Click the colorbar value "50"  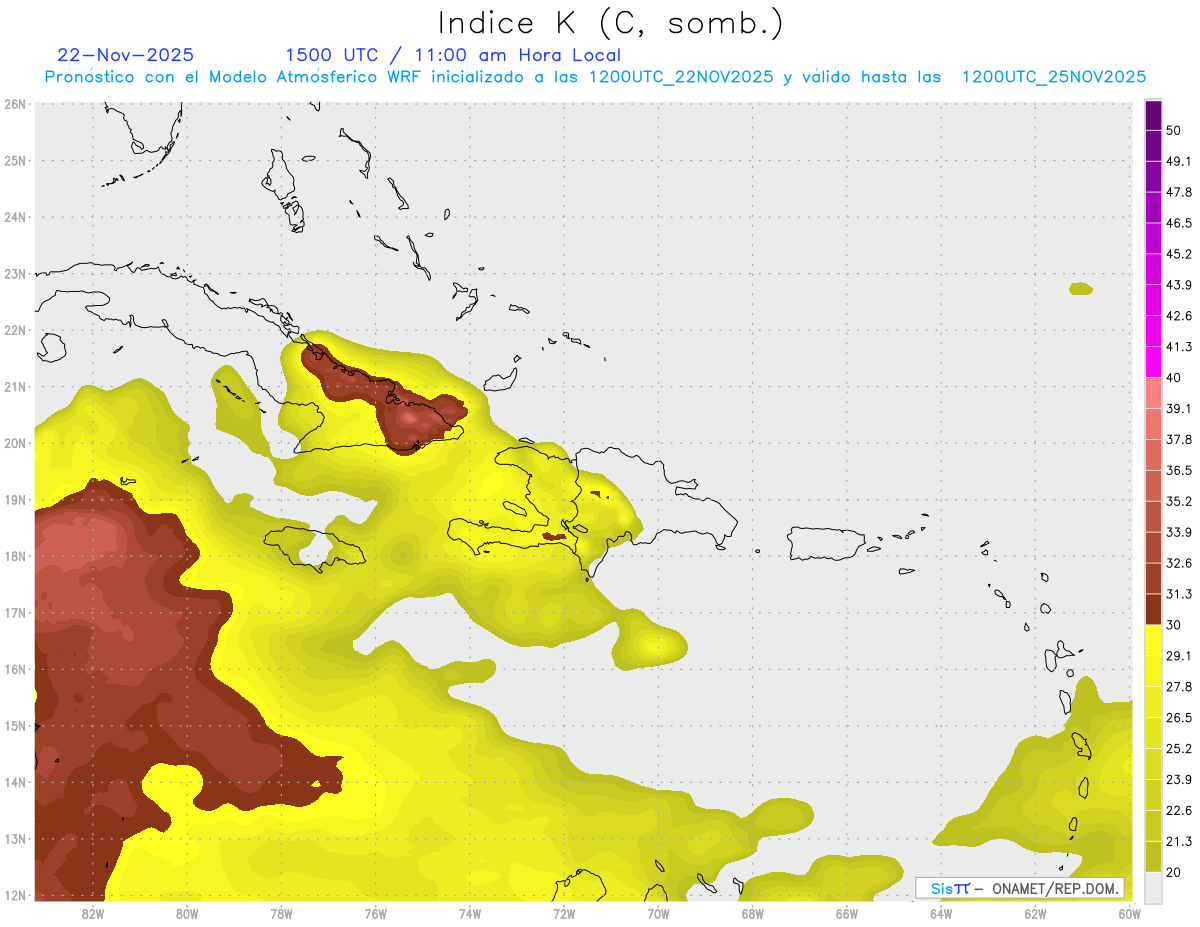(1173, 130)
